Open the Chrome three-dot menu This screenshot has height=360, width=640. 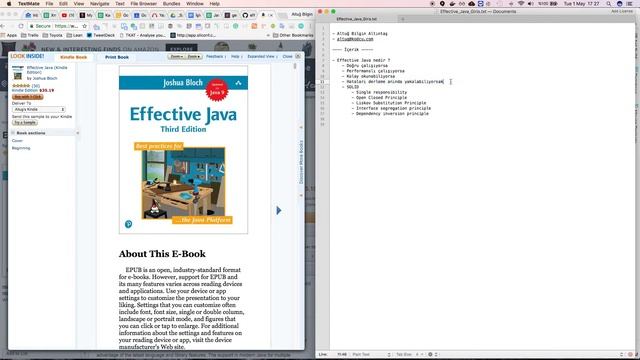click(310, 26)
